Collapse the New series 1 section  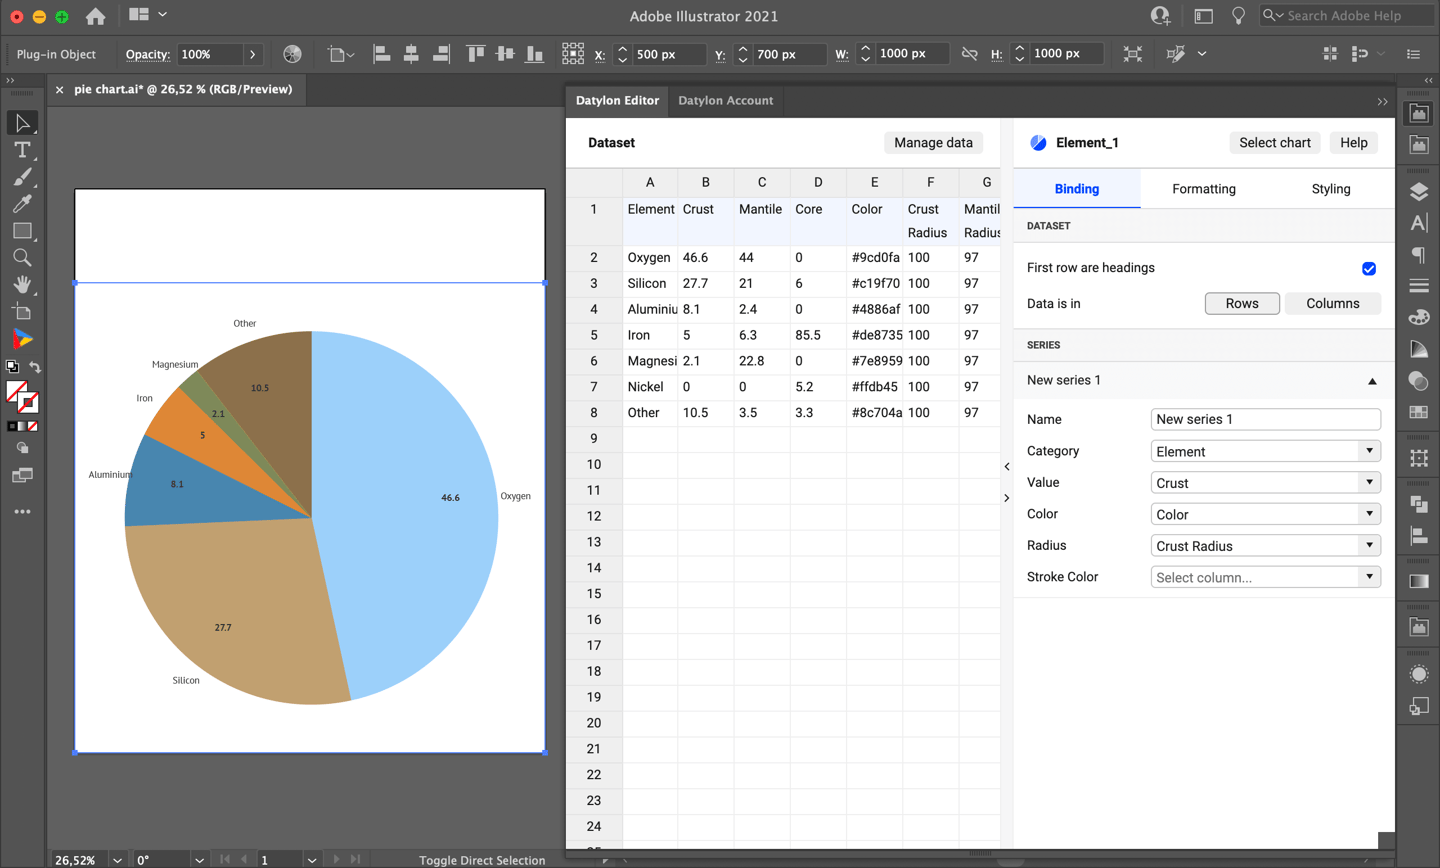(x=1372, y=381)
